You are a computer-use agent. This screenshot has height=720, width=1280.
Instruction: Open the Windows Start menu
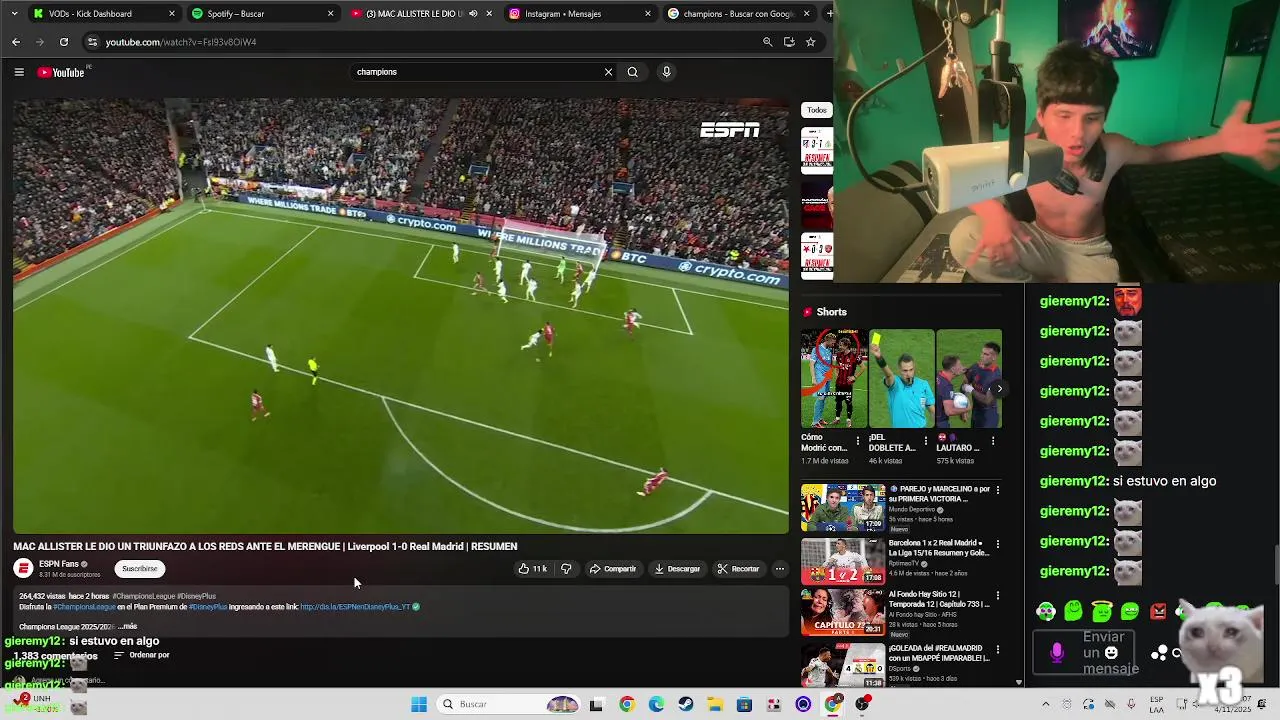(419, 704)
